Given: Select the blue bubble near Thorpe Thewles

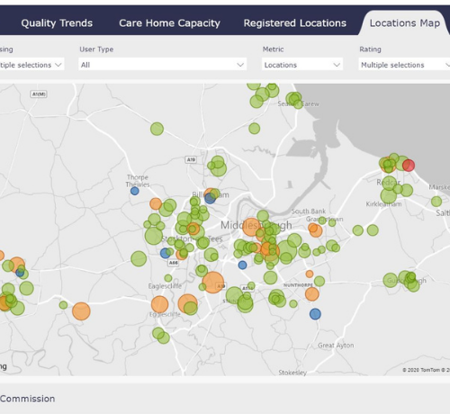Looking at the screenshot, I should (x=135, y=191).
